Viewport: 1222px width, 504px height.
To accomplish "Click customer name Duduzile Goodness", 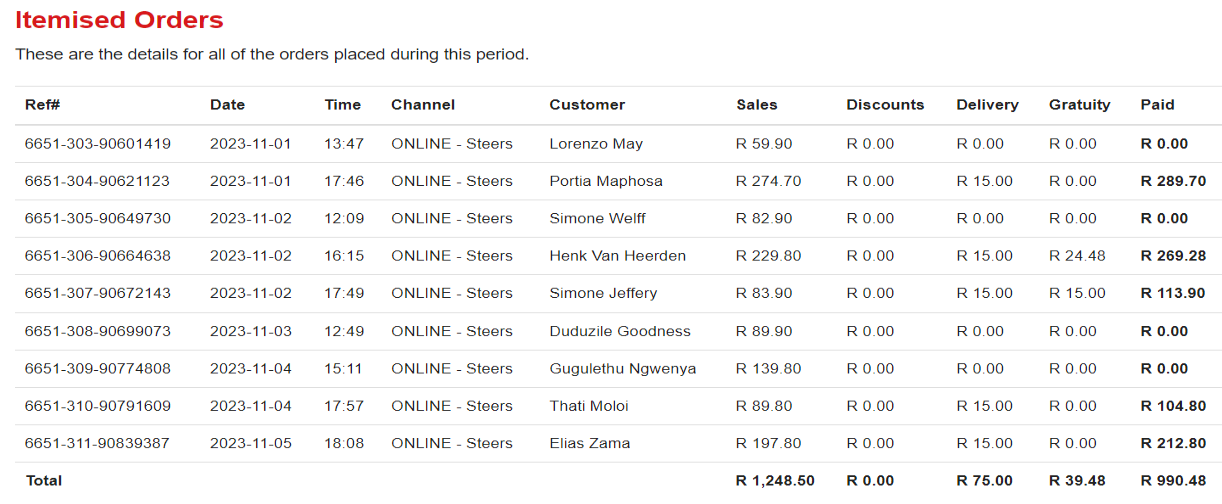I will pos(620,331).
